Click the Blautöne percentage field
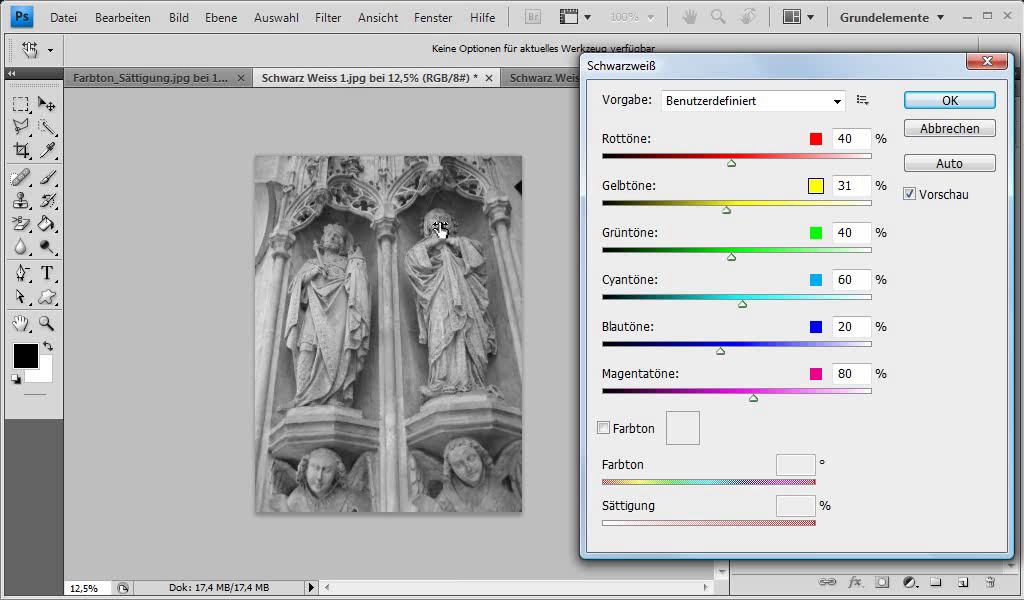This screenshot has width=1024, height=600. pyautogui.click(x=852, y=326)
